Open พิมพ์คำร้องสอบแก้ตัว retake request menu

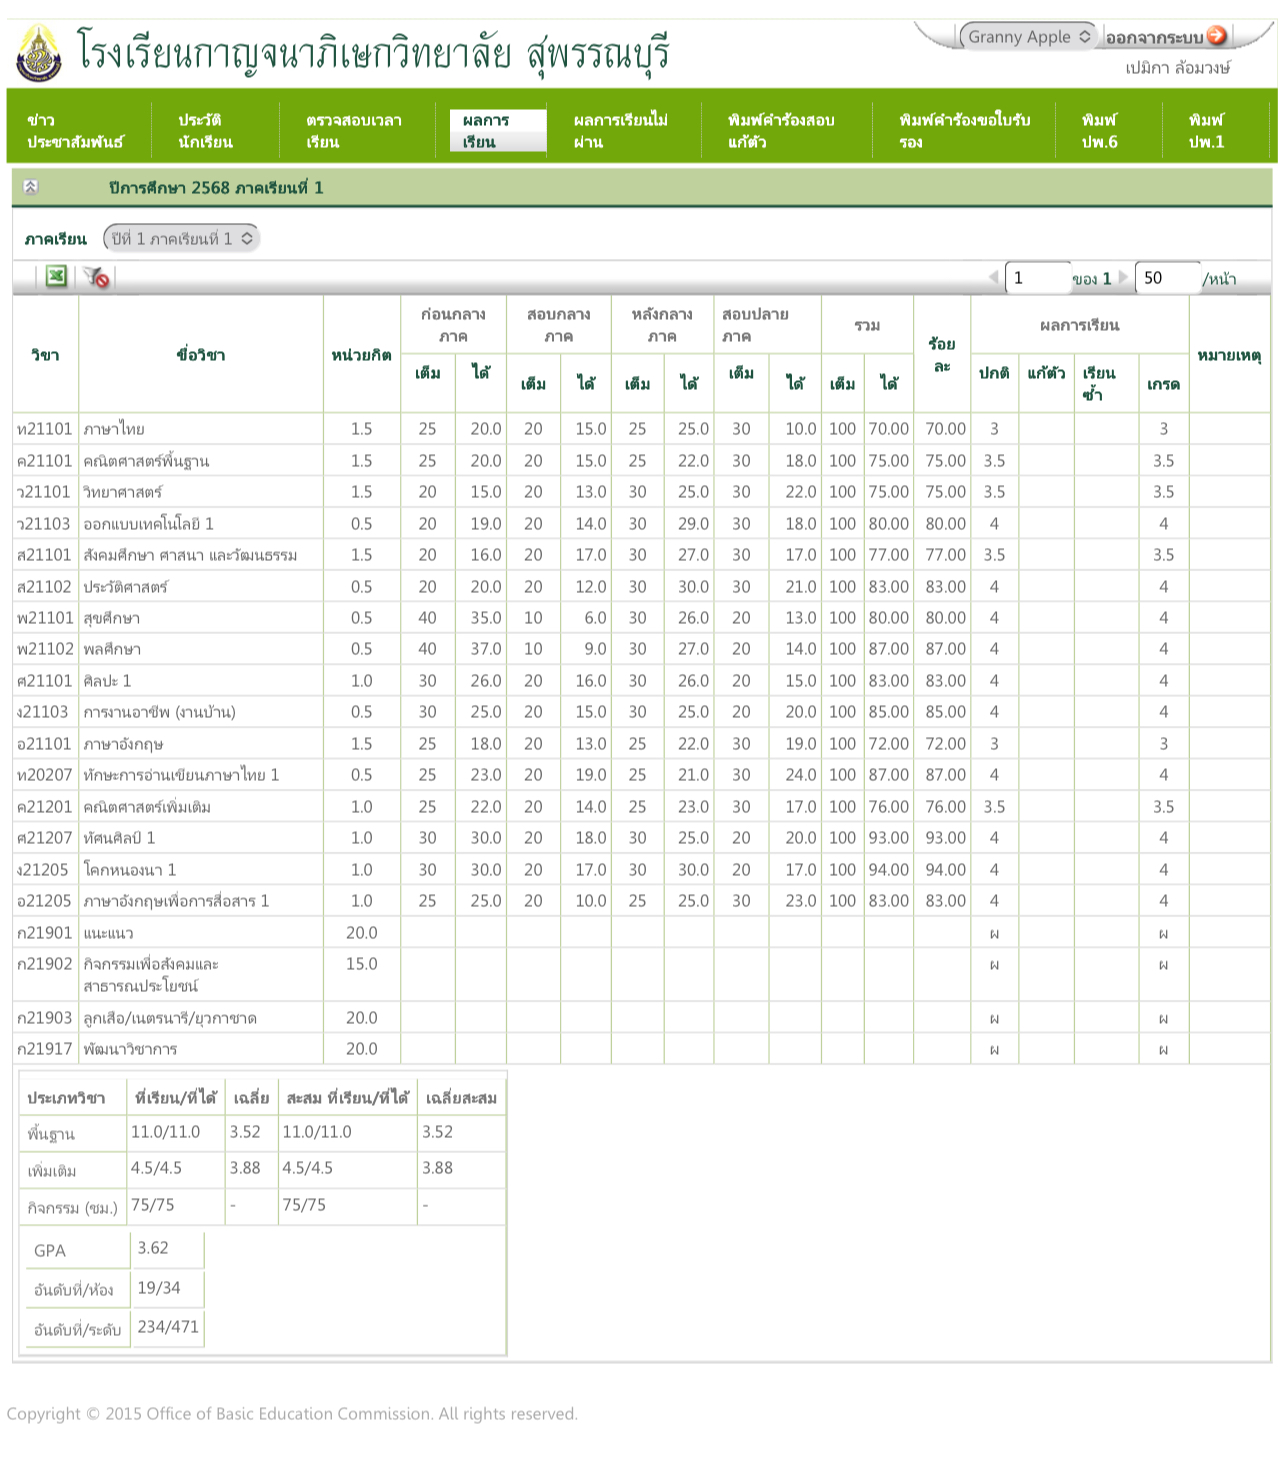(781, 131)
